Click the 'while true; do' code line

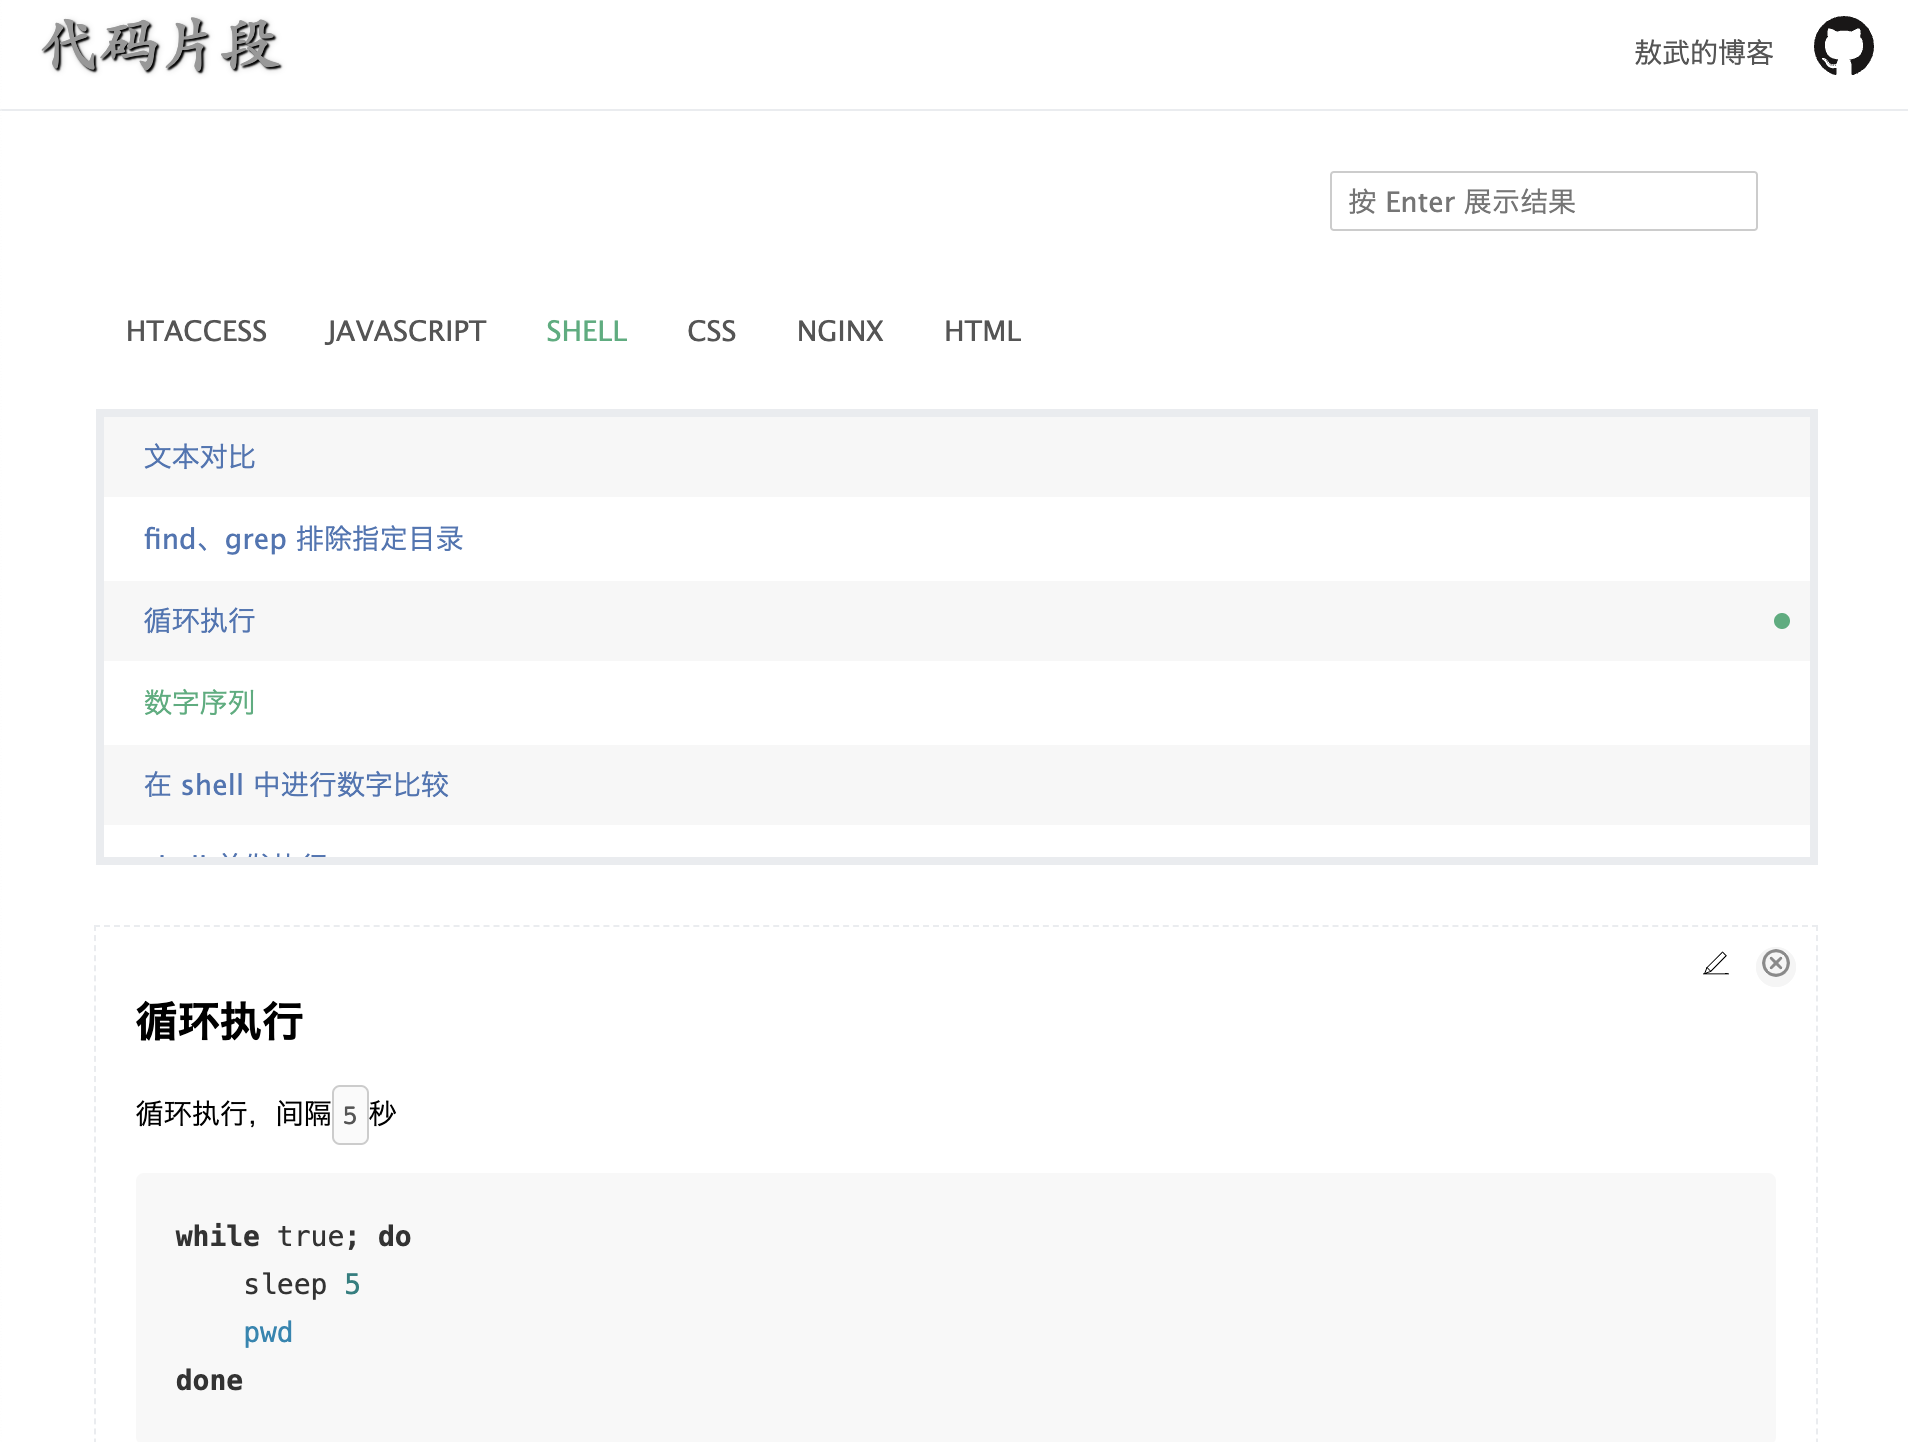[x=293, y=1236]
